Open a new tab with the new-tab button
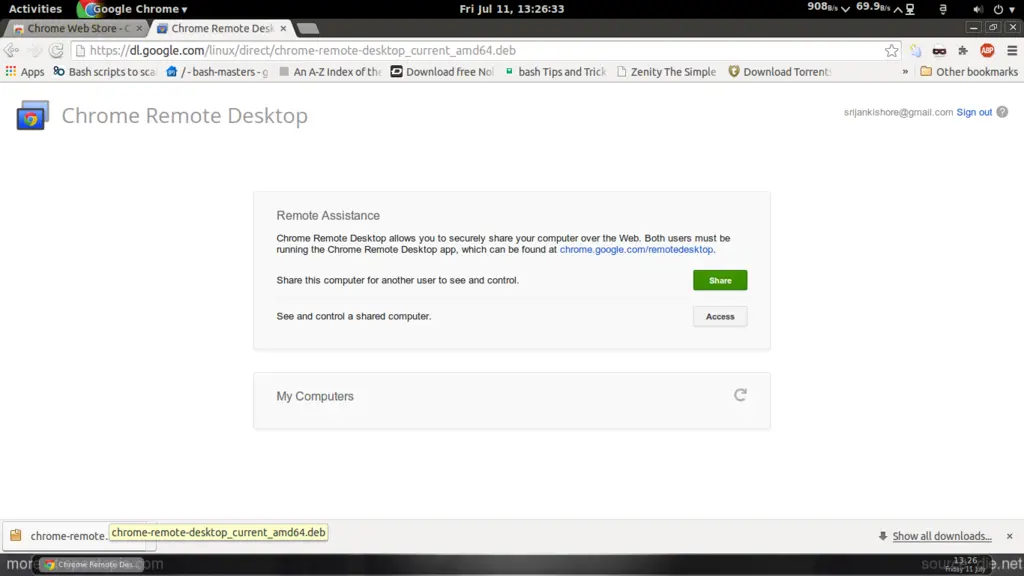Viewport: 1024px width, 576px height. pos(308,28)
